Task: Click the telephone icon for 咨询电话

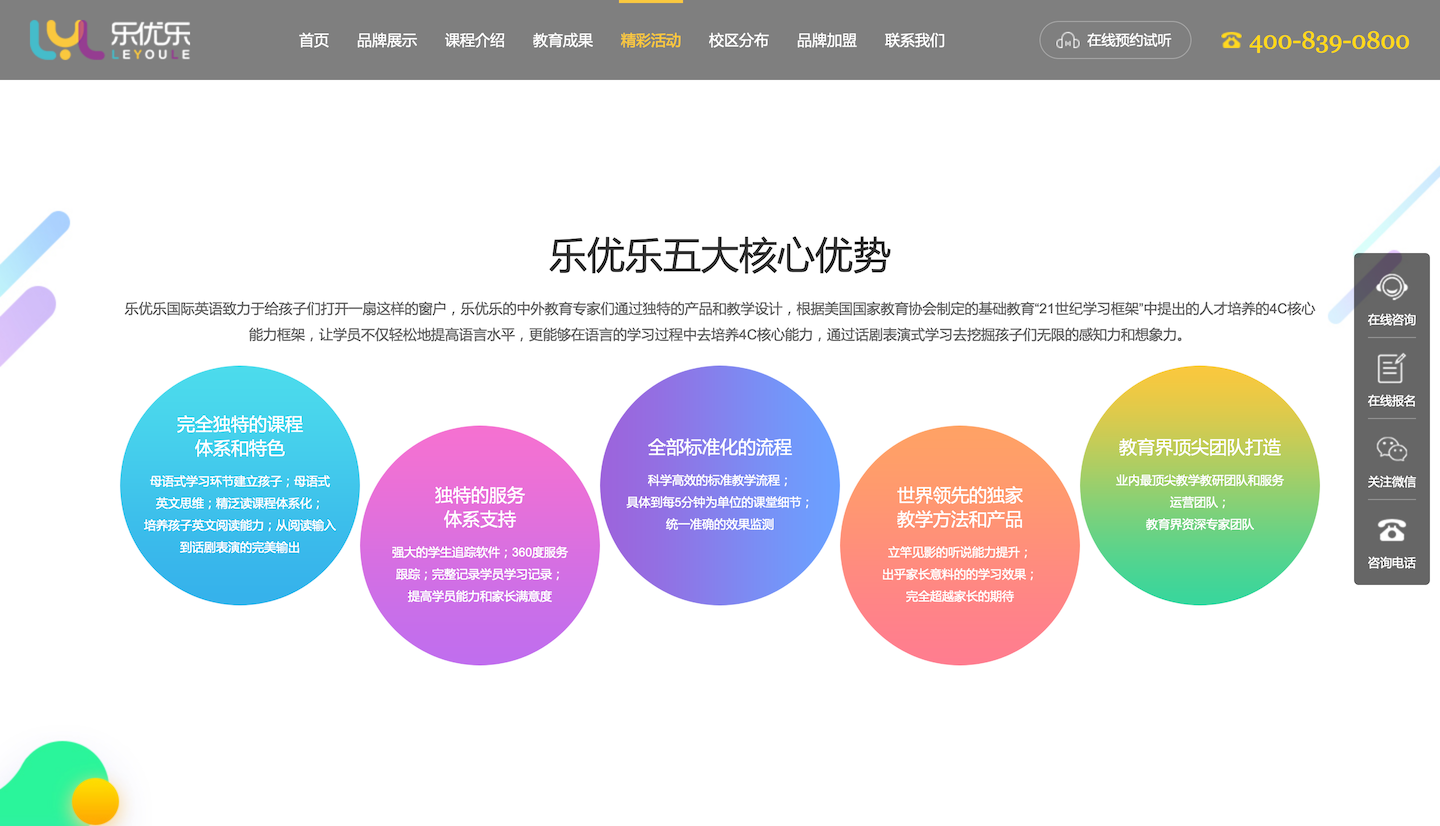Action: click(x=1391, y=531)
